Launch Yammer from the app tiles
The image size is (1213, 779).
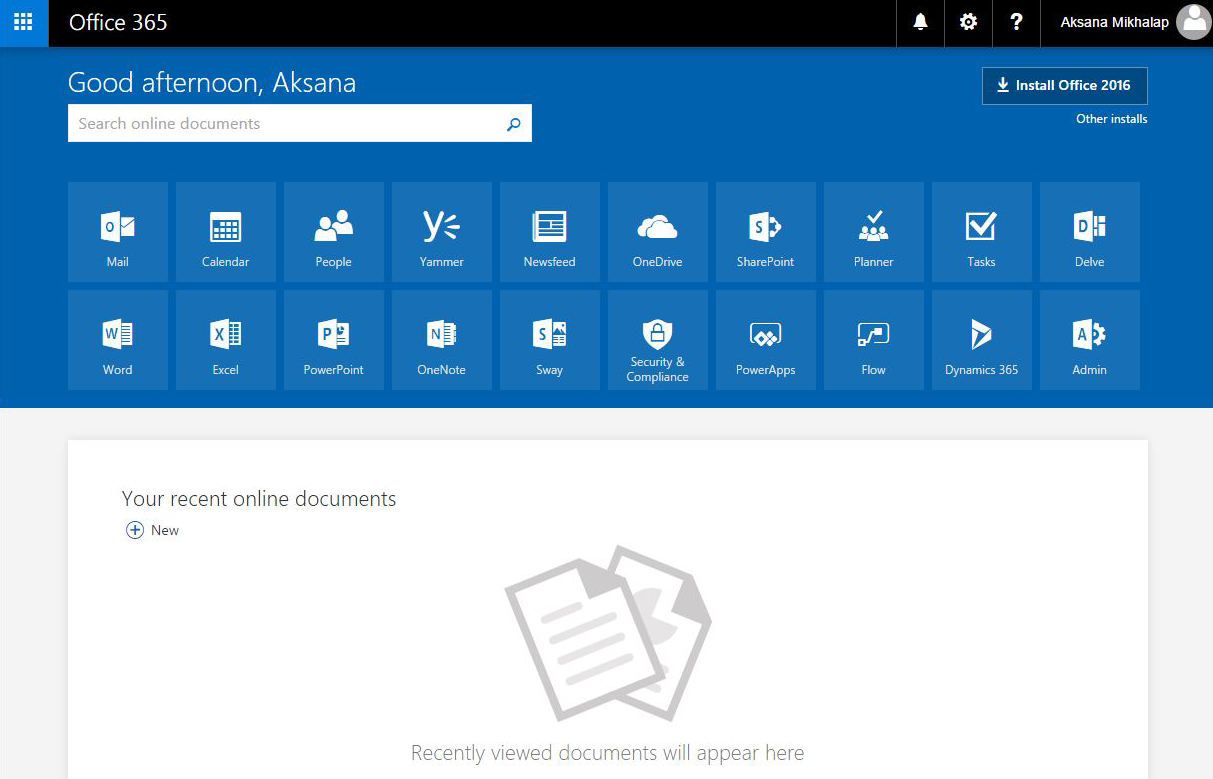[x=442, y=232]
